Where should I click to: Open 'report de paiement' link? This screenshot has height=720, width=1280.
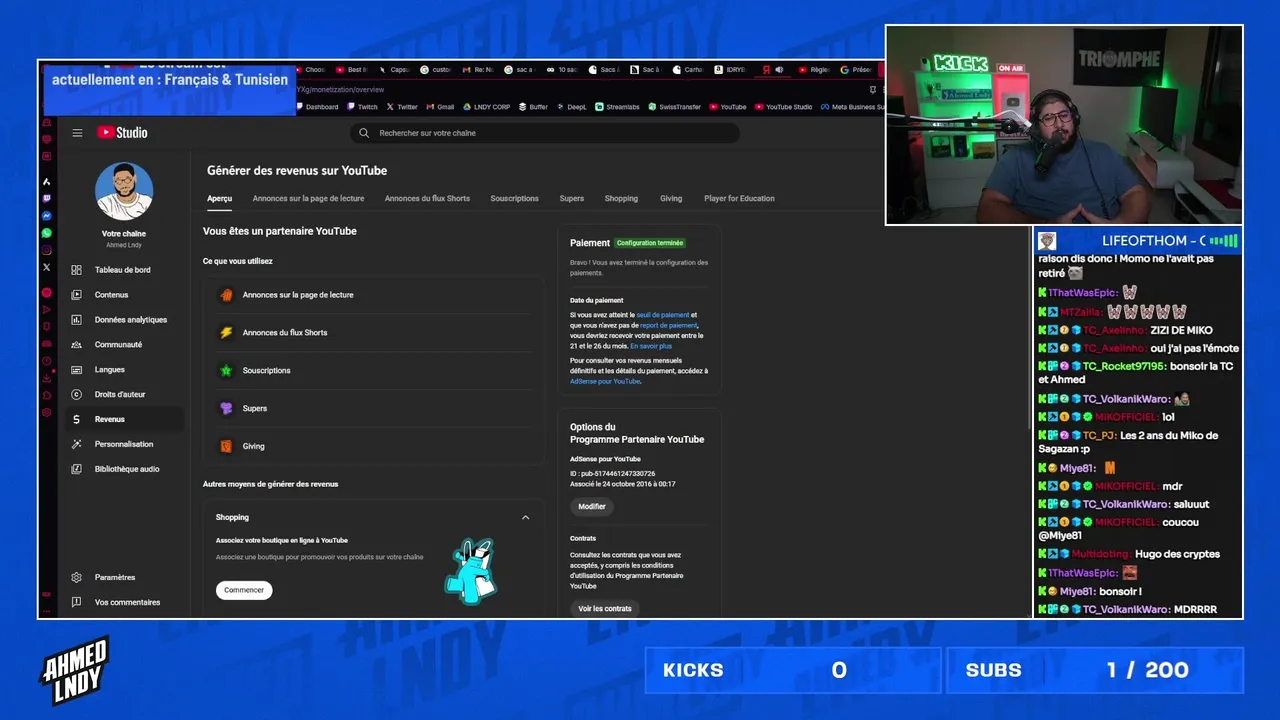coord(668,325)
